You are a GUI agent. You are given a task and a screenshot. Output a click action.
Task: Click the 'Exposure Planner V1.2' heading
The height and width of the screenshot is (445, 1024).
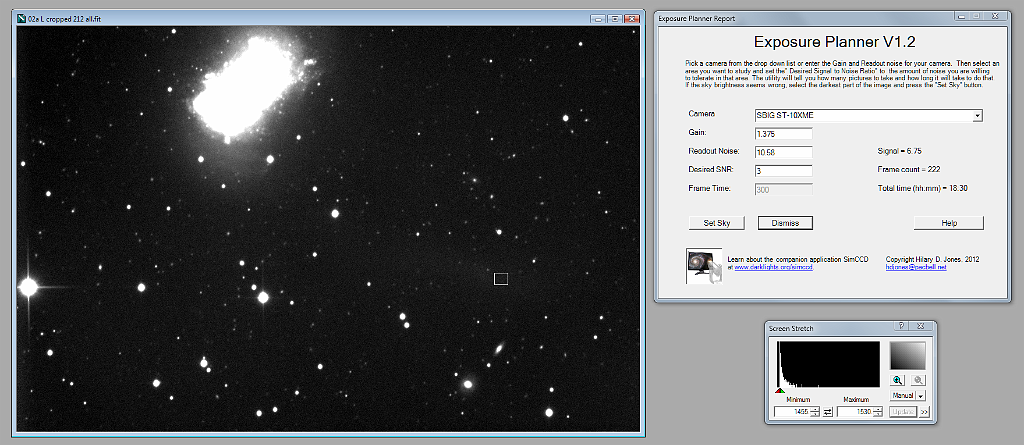(834, 42)
